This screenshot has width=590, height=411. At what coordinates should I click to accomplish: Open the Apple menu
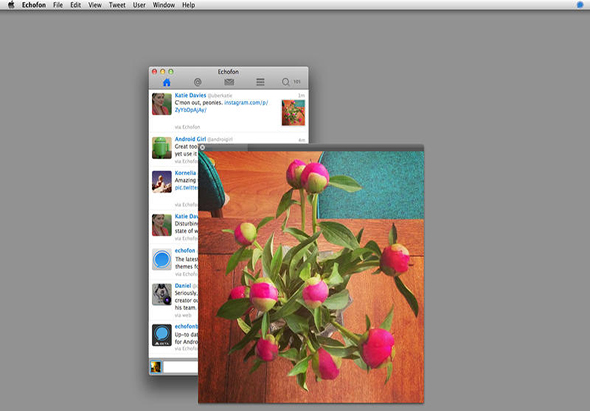pyautogui.click(x=11, y=5)
